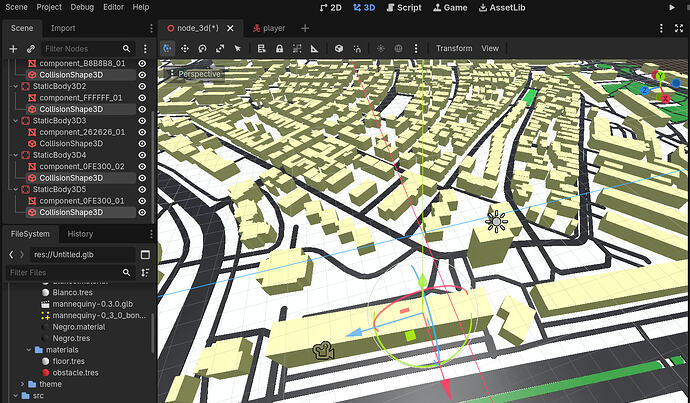Select the obstacle.tres red material file
690x403 pixels.
point(76,372)
